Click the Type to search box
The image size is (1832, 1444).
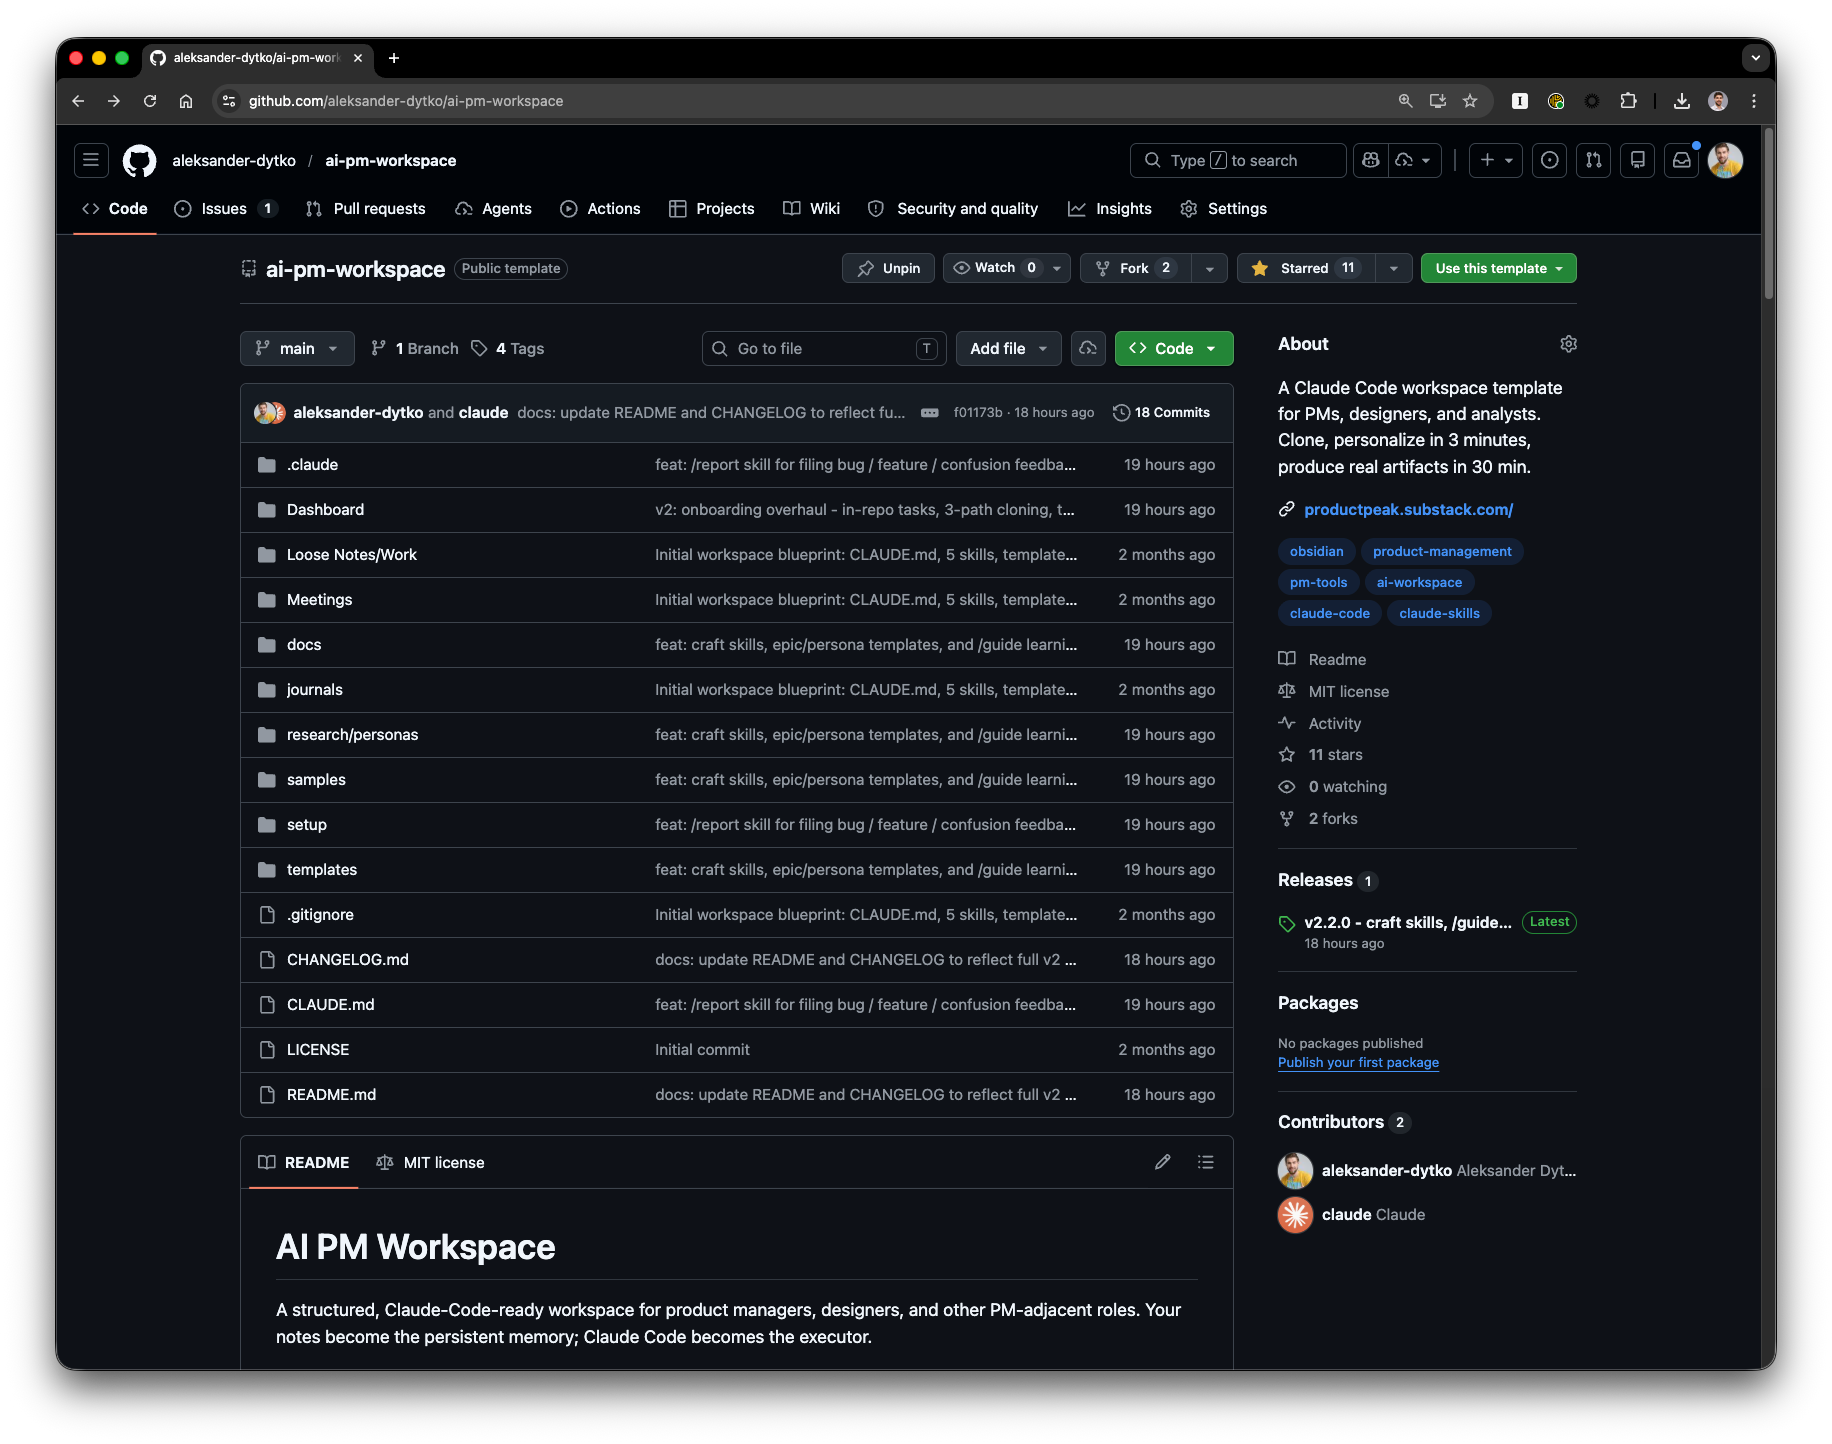(1238, 160)
